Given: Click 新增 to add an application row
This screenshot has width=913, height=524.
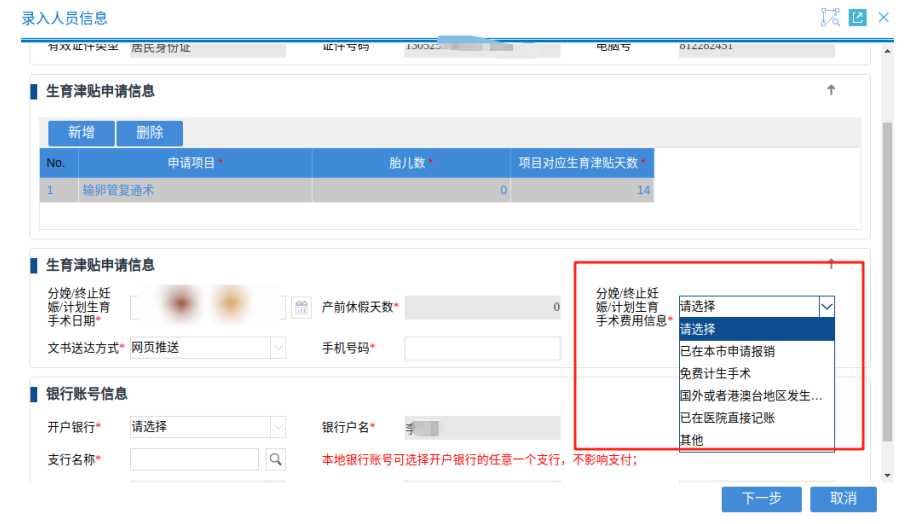Looking at the screenshot, I should (81, 133).
